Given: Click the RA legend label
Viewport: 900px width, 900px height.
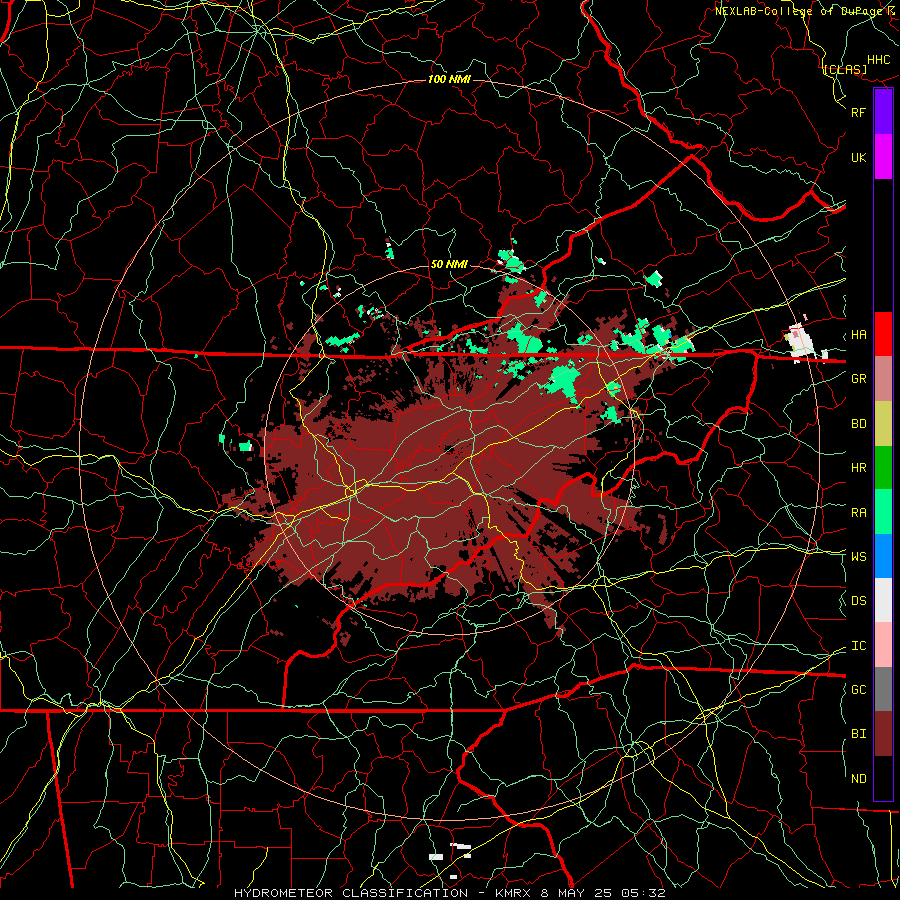Looking at the screenshot, I should (858, 513).
